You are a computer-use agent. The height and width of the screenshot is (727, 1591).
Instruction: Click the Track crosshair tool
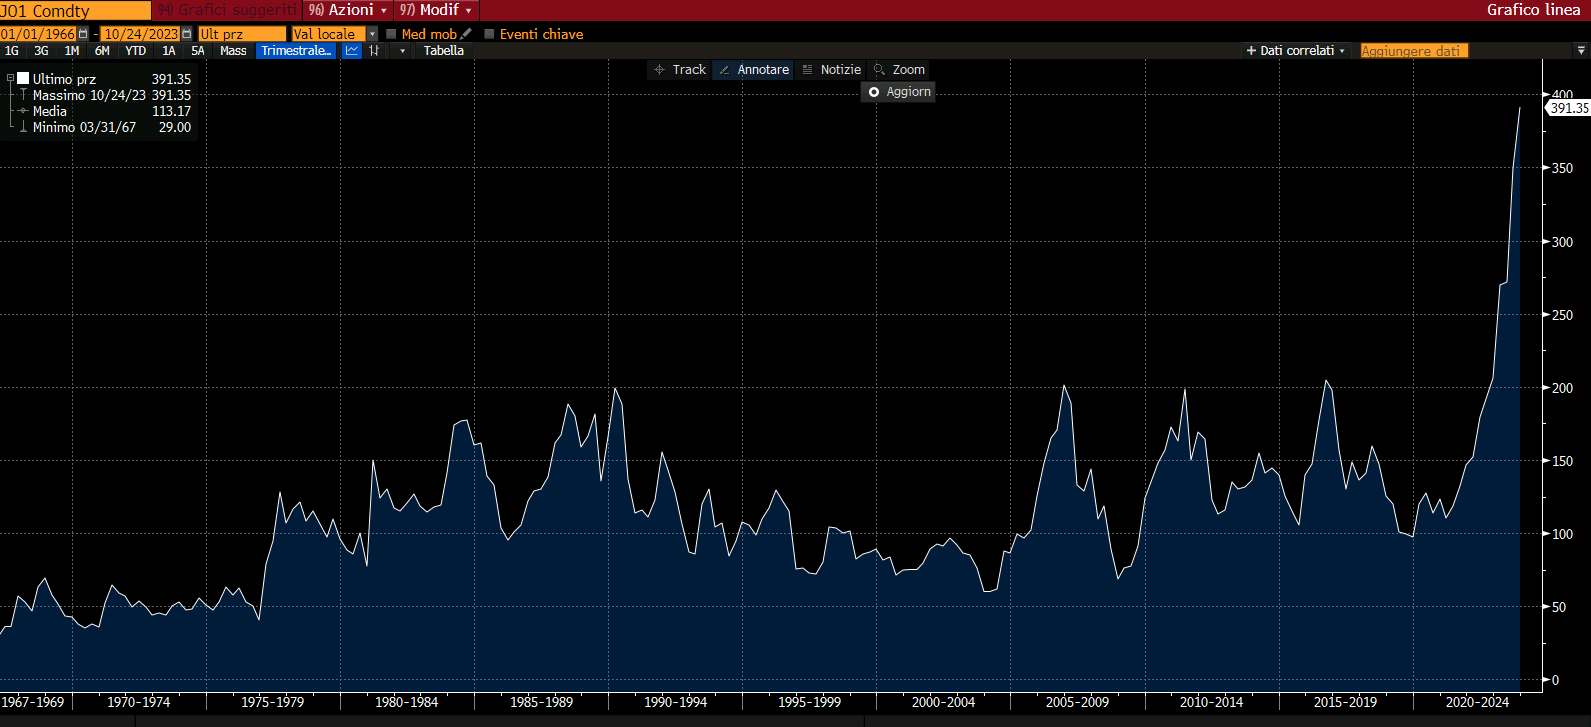coord(680,70)
